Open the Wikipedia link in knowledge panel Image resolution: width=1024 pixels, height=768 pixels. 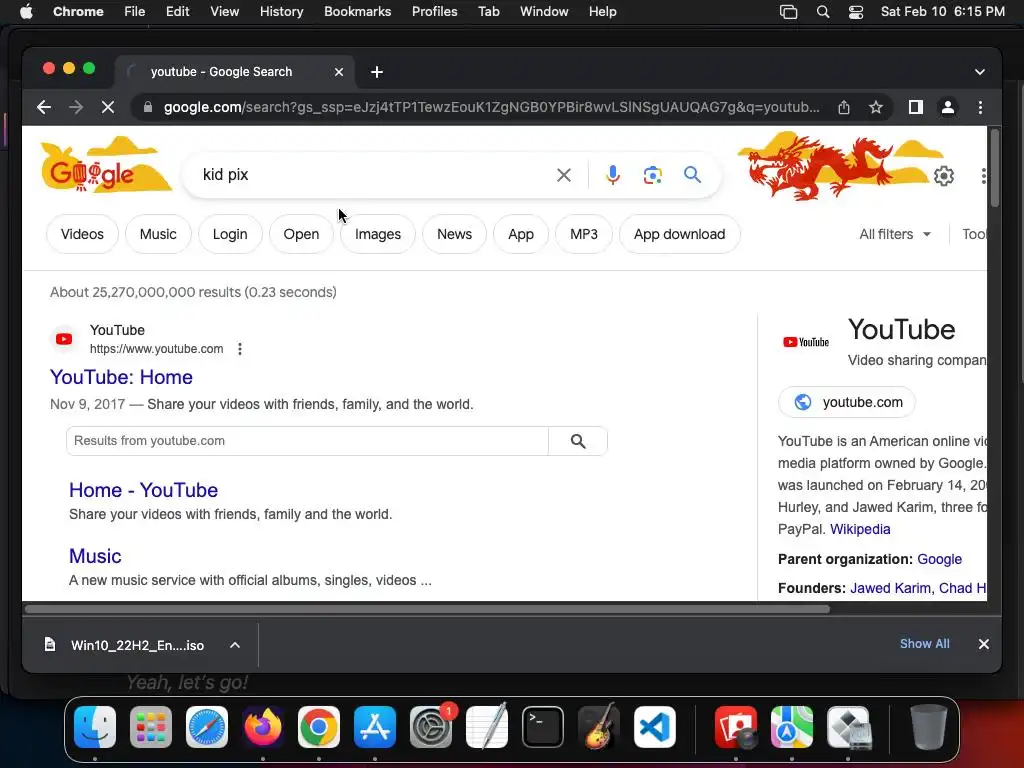(x=860, y=530)
